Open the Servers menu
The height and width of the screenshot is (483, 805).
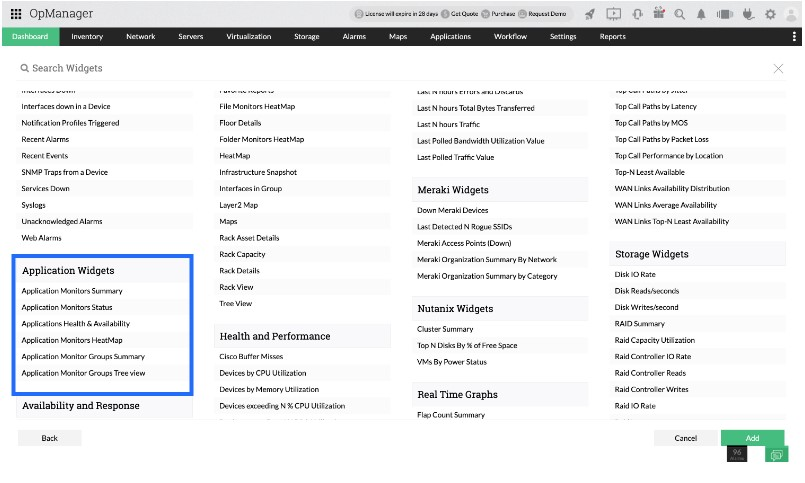190,36
